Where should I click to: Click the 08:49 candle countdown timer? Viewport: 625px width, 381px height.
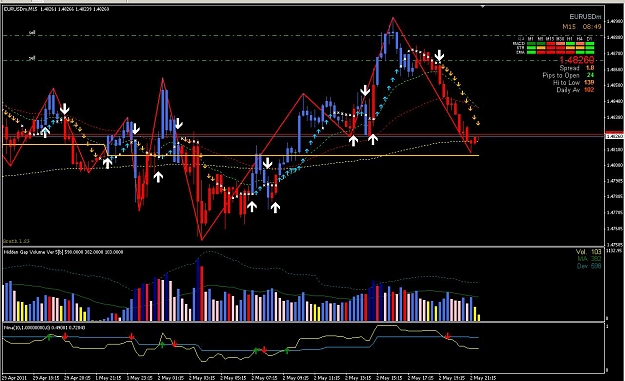coord(592,27)
